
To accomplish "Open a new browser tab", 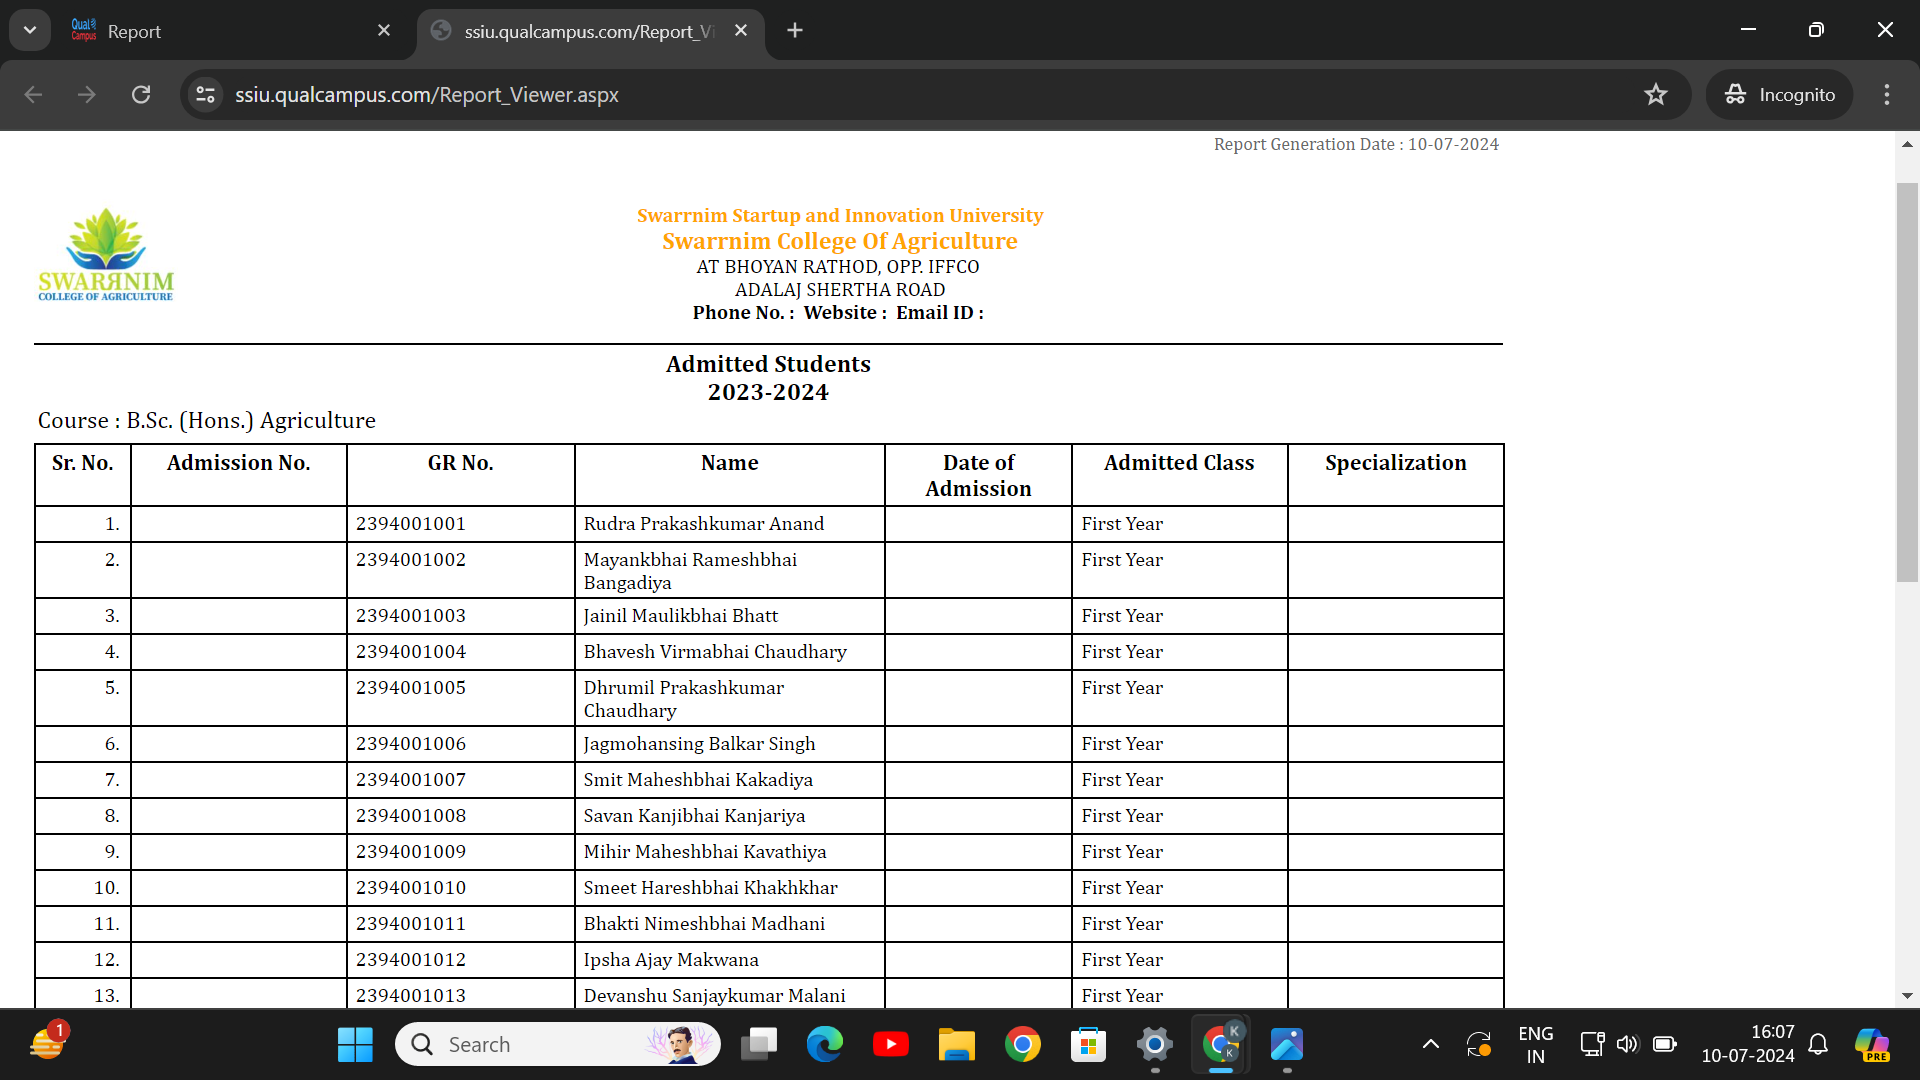I will 795,31.
